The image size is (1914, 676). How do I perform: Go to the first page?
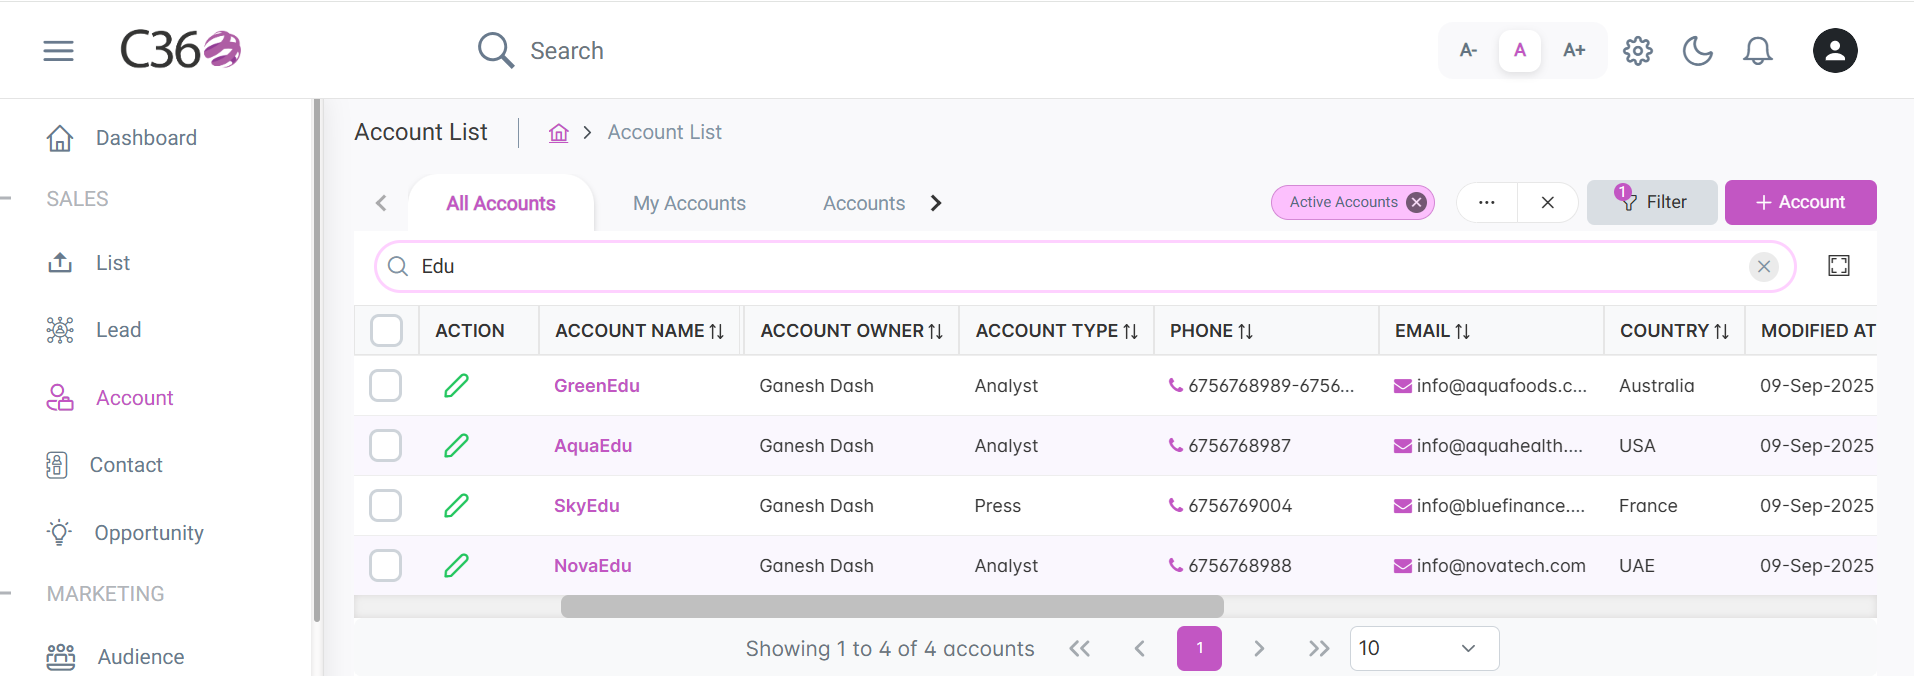[x=1080, y=648]
